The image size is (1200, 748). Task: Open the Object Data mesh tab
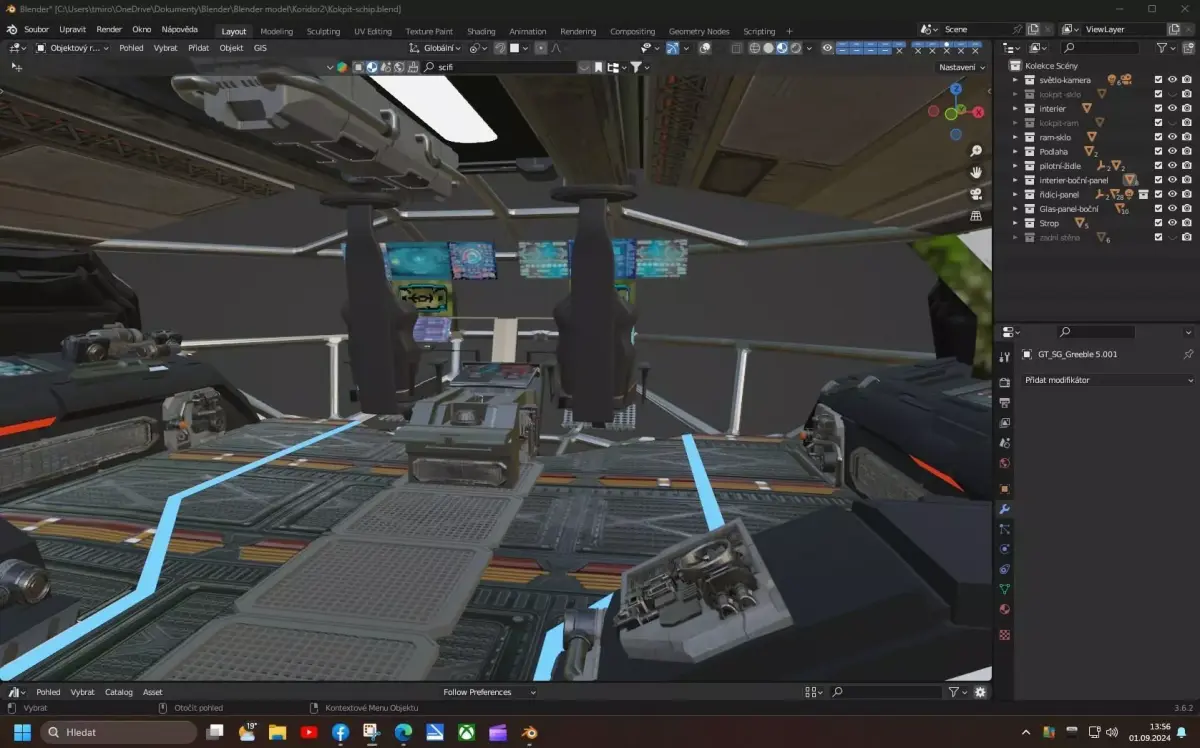click(x=1005, y=589)
